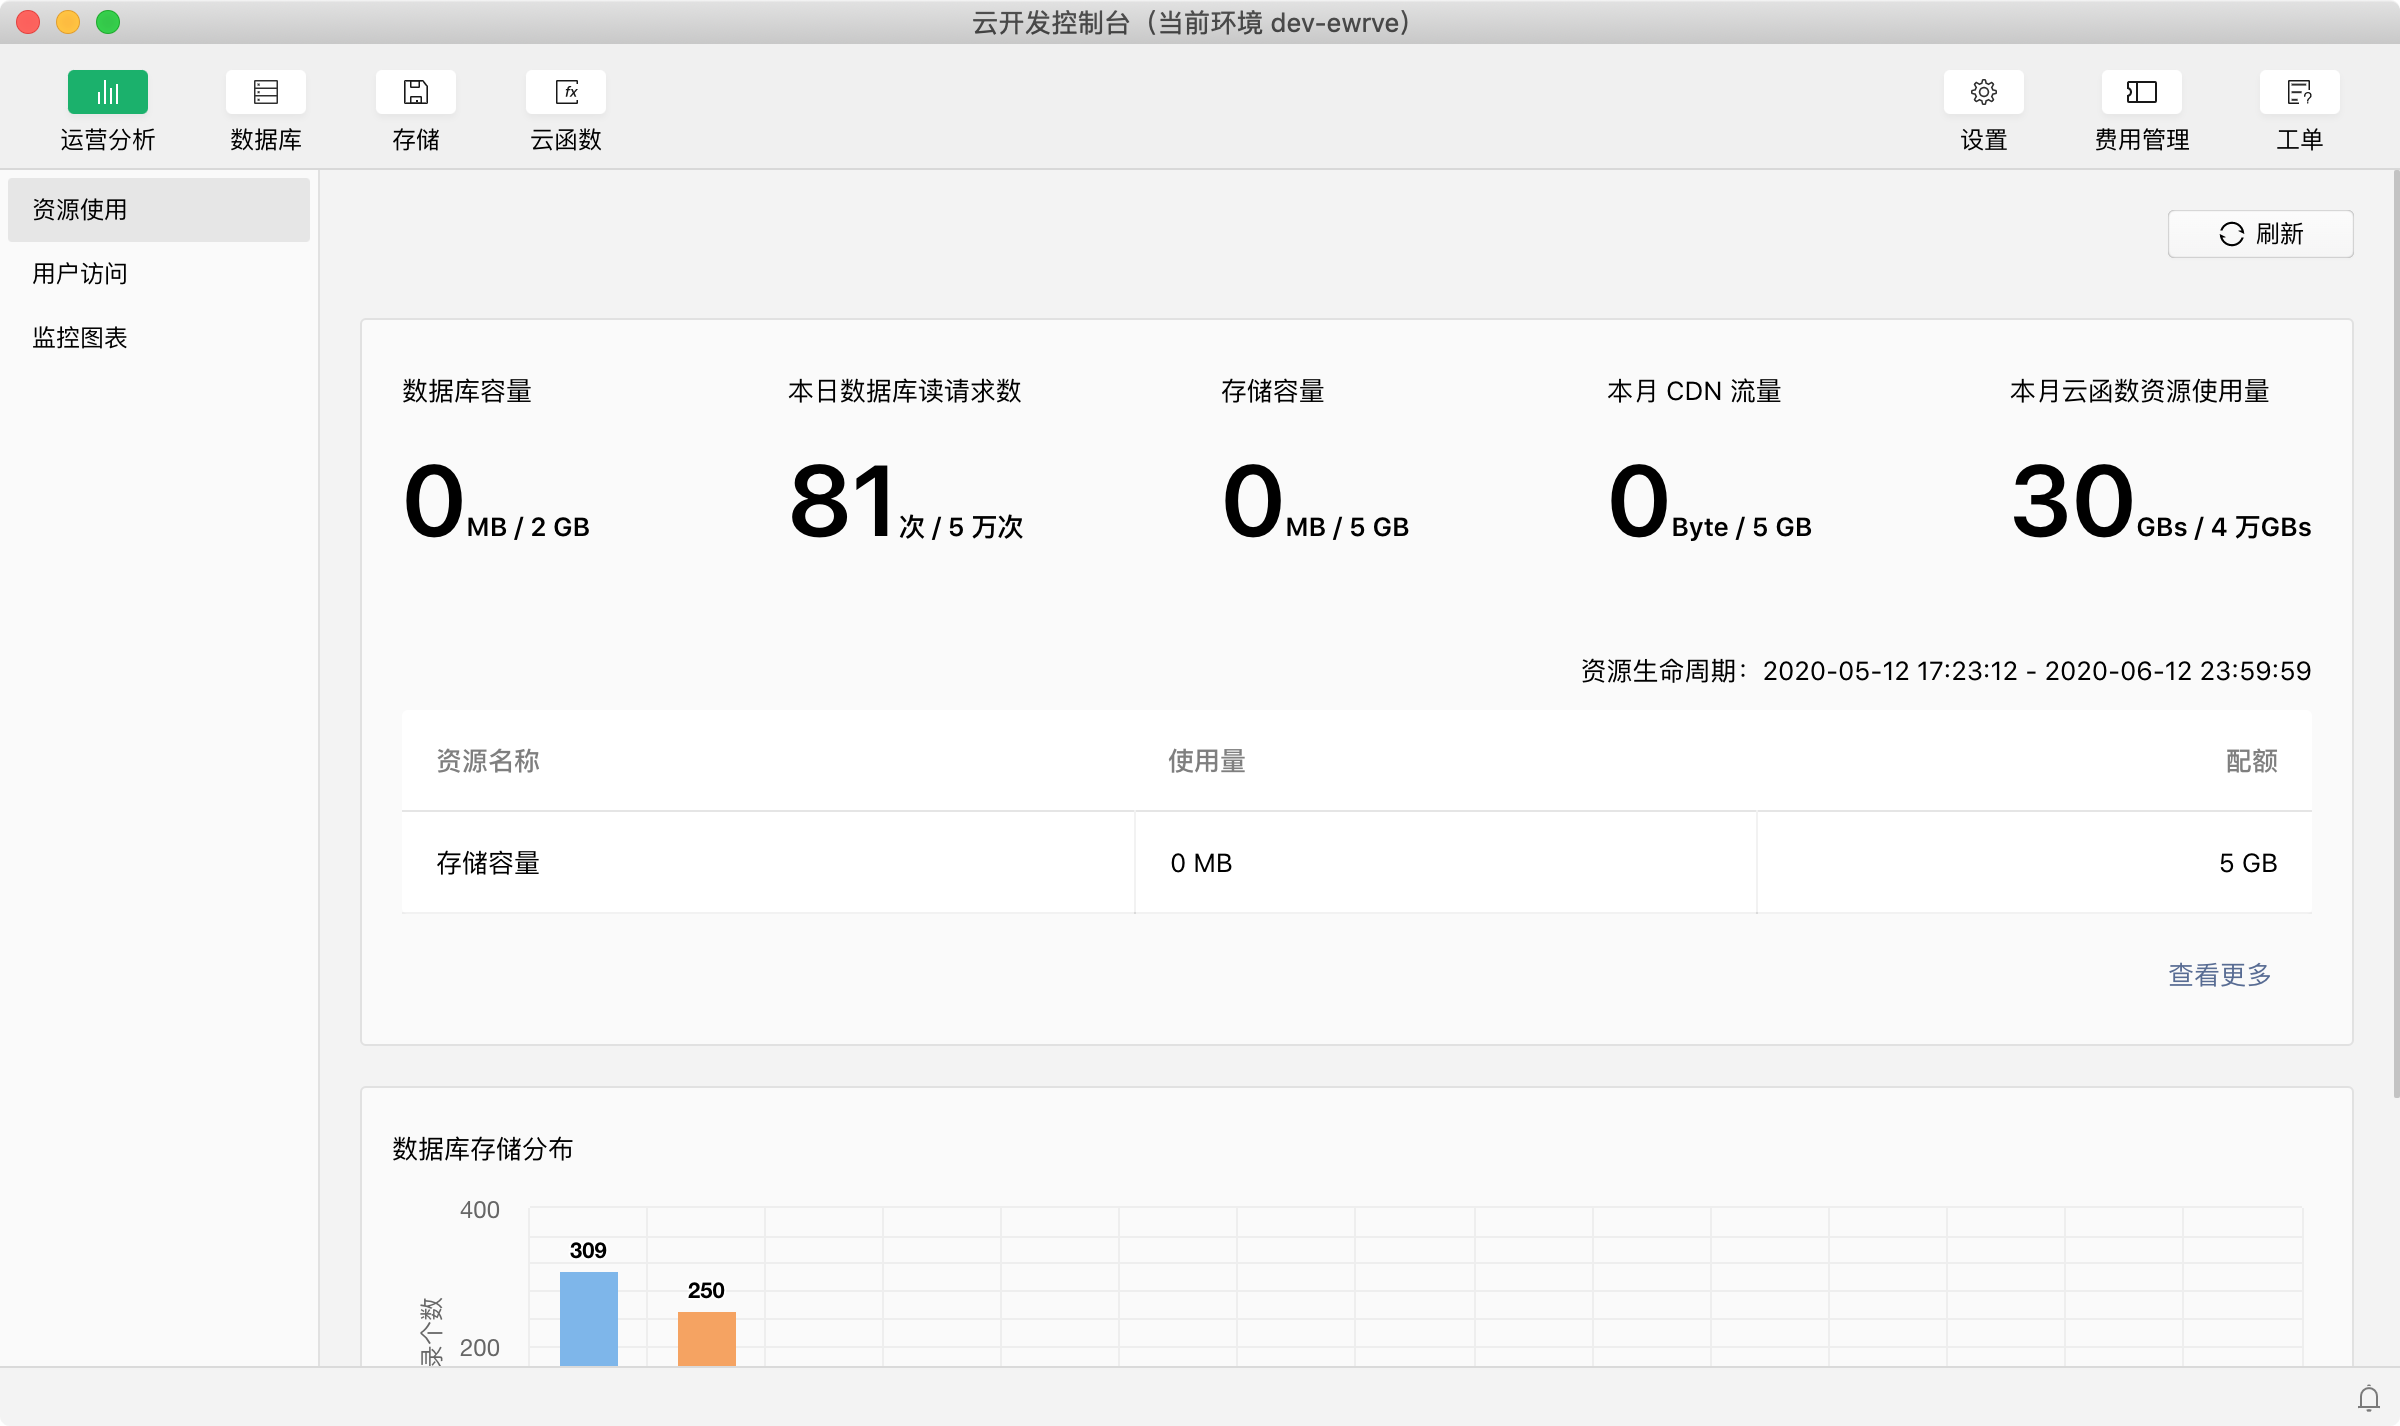The width and height of the screenshot is (2400, 1426).
Task: Click the blue bar labeled 309
Action: coord(589,1318)
